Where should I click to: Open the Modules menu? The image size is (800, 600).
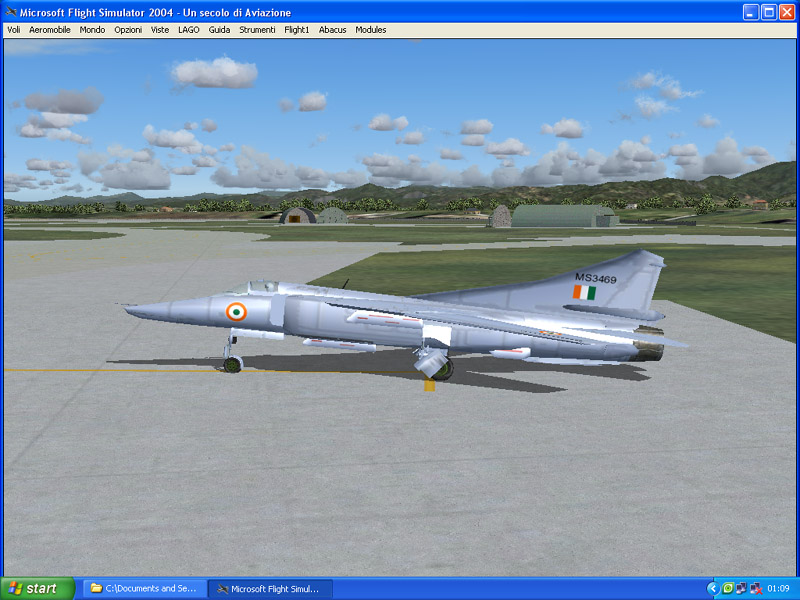pyautogui.click(x=371, y=30)
